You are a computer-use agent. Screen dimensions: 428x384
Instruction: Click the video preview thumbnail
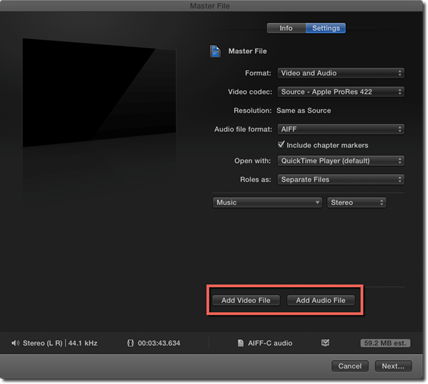[99, 93]
